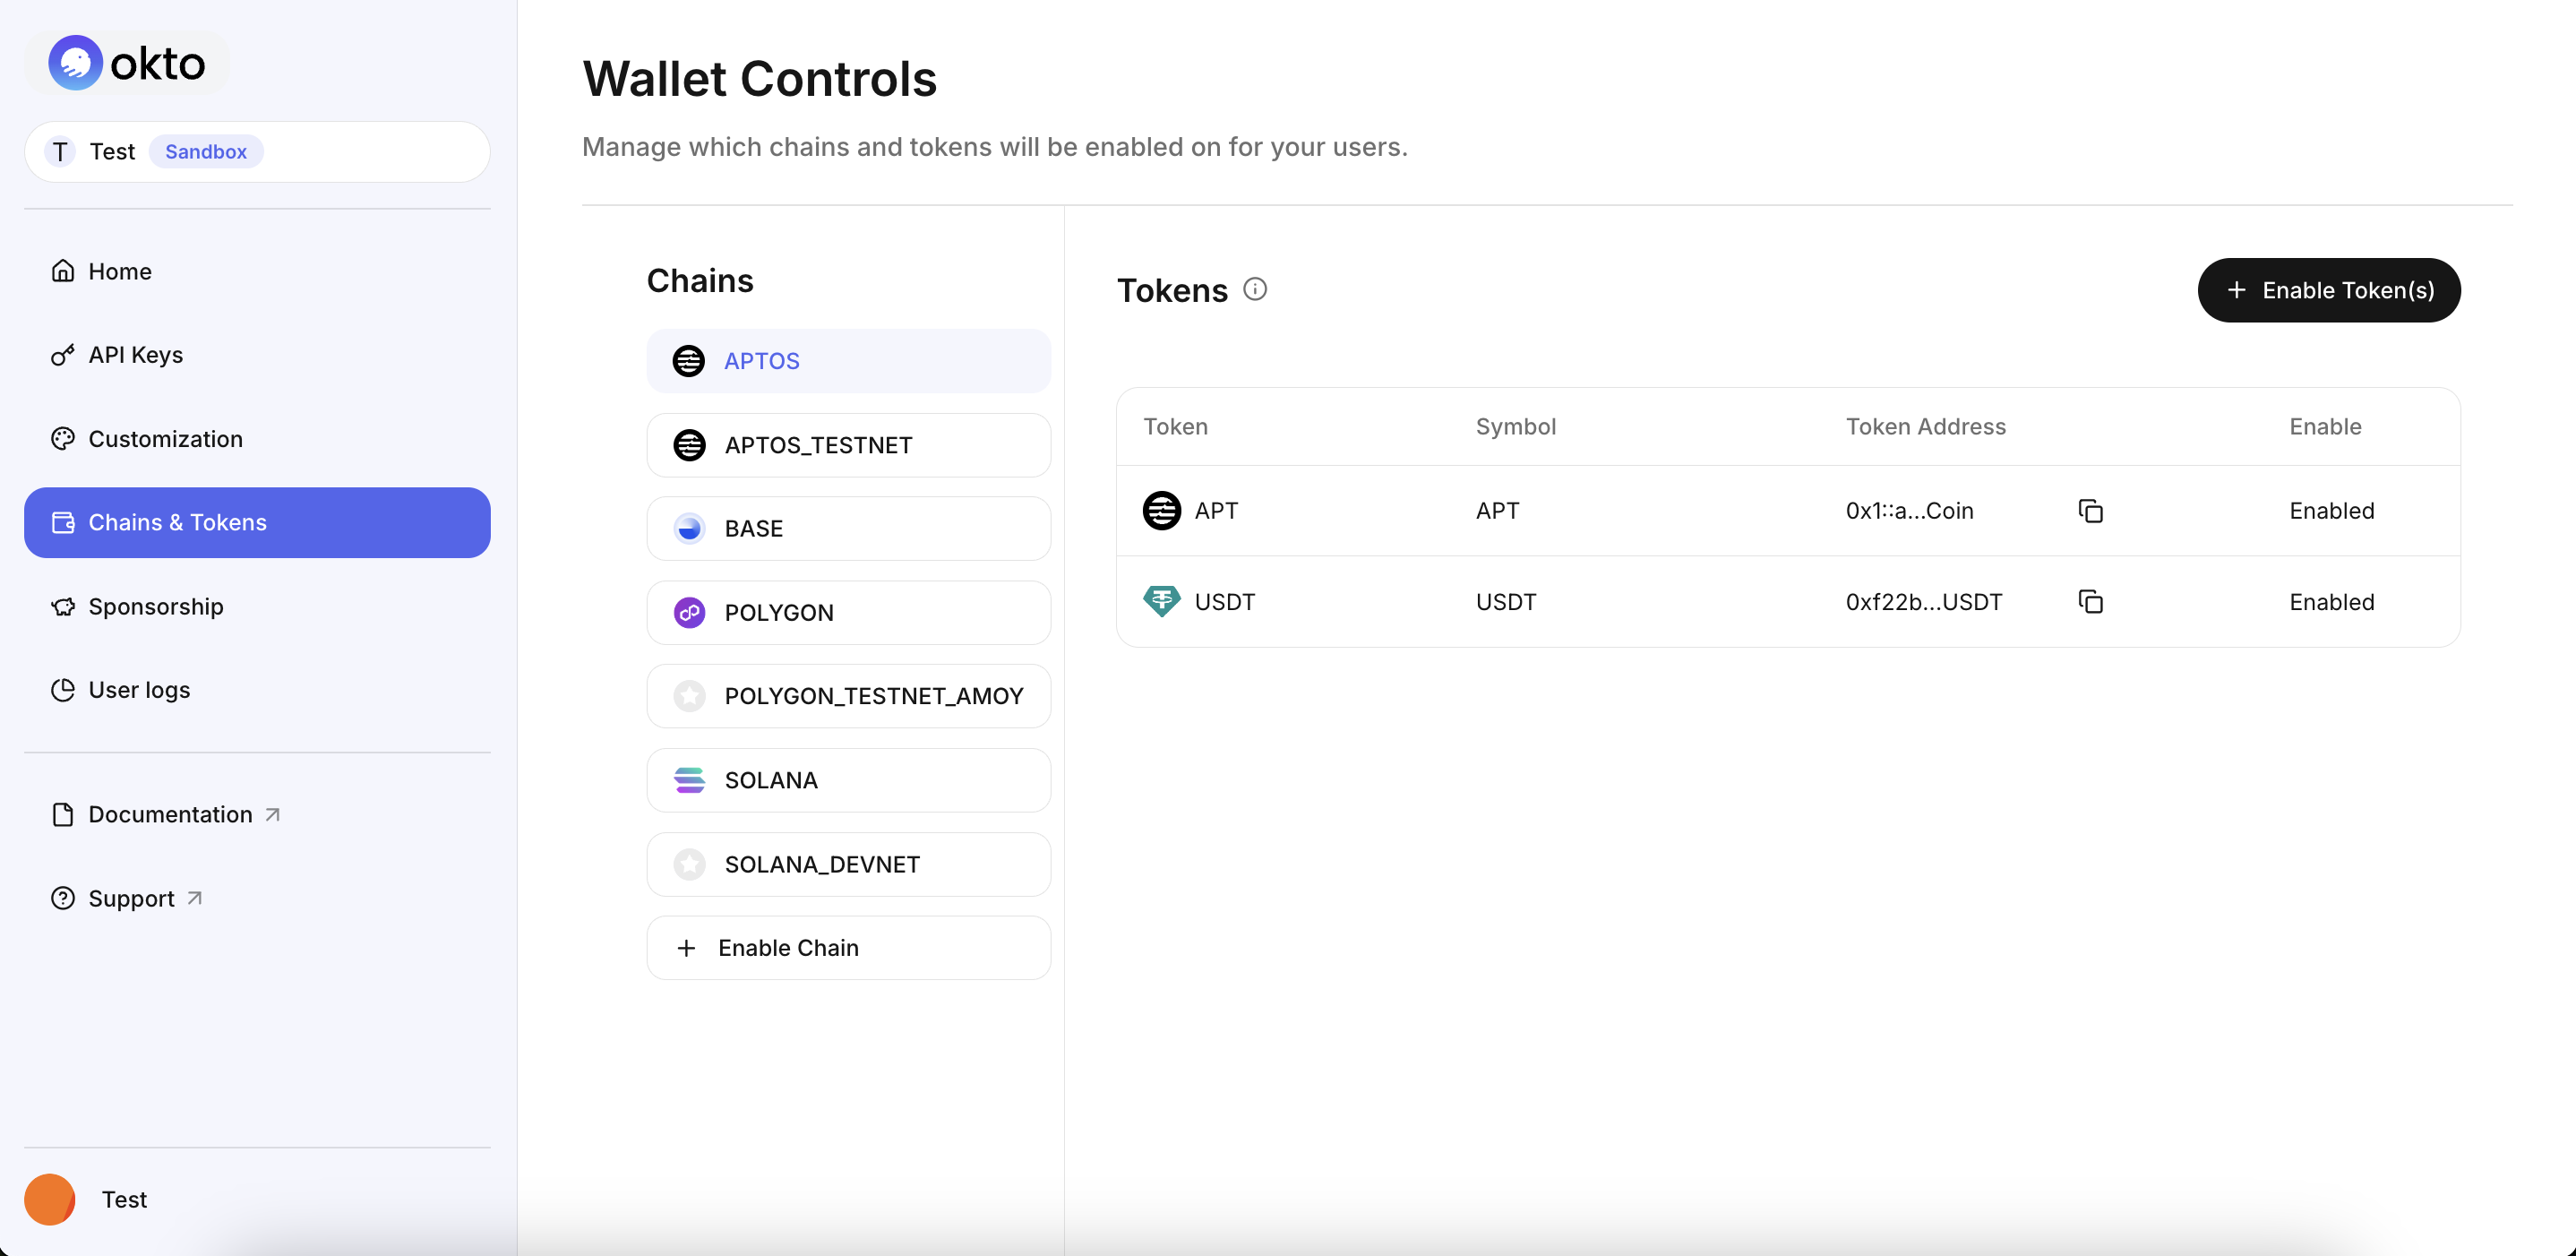Viewport: 2576px width, 1256px height.
Task: Copy the USDT token address
Action: tap(2091, 602)
